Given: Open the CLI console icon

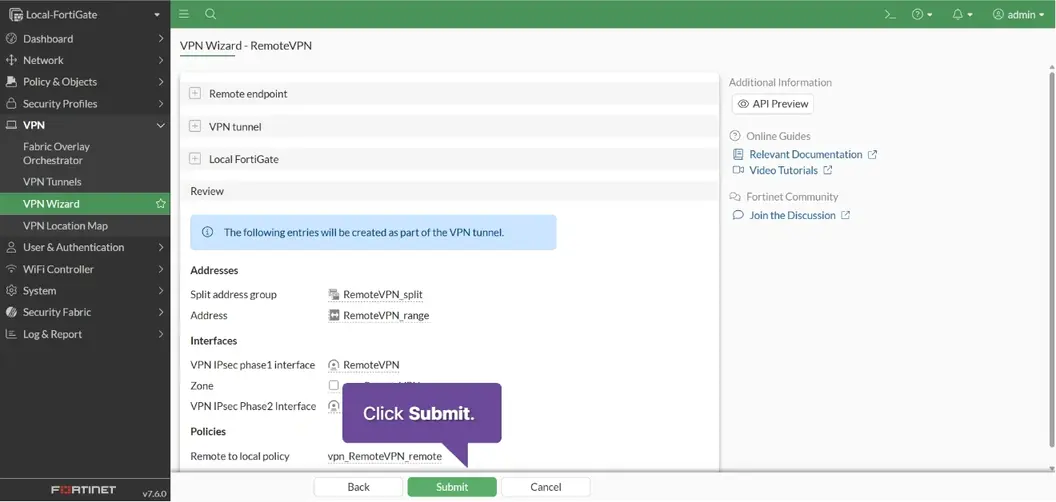Looking at the screenshot, I should (890, 15).
